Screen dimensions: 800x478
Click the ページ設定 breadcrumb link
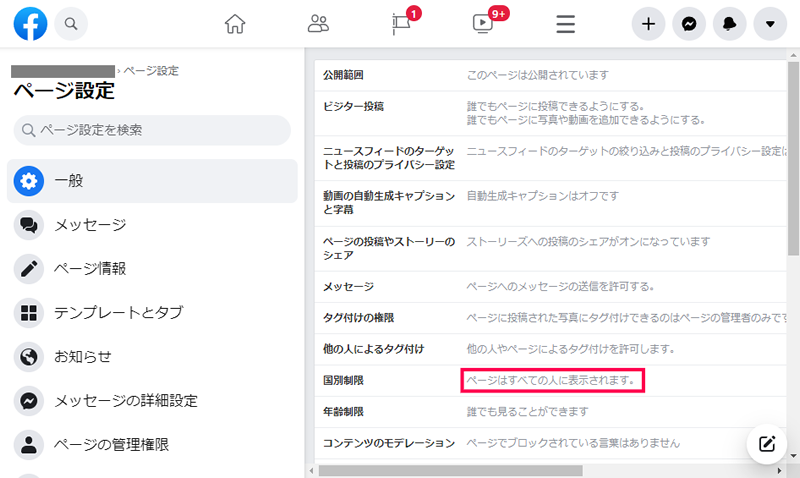coord(151,71)
